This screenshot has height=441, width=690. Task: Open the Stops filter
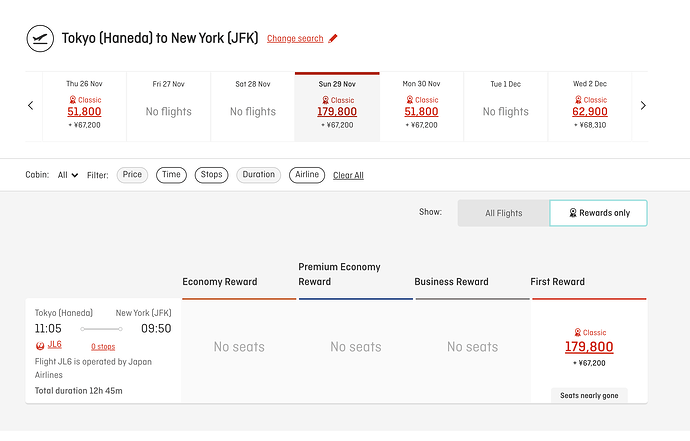point(211,175)
